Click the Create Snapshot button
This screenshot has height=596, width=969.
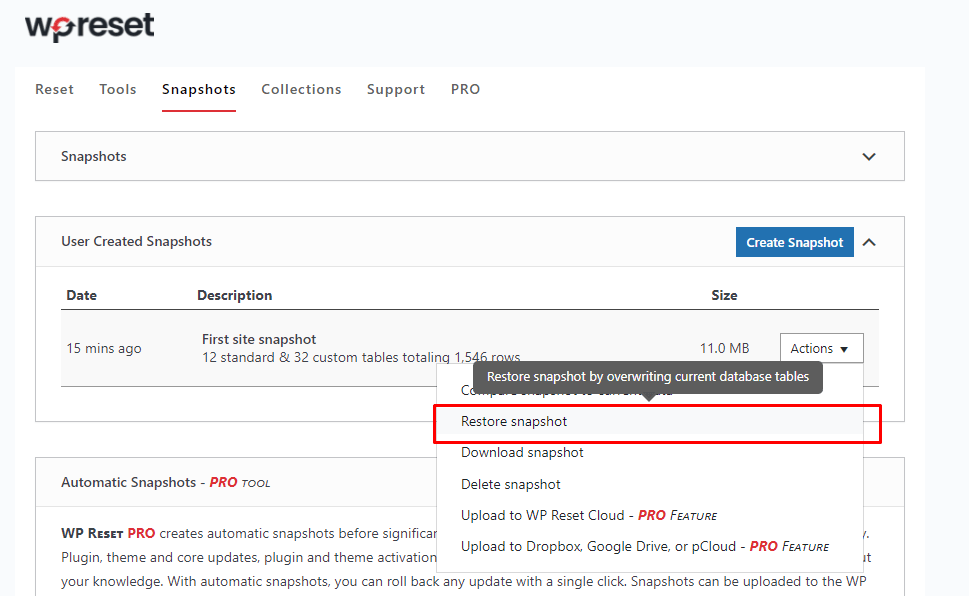point(794,242)
